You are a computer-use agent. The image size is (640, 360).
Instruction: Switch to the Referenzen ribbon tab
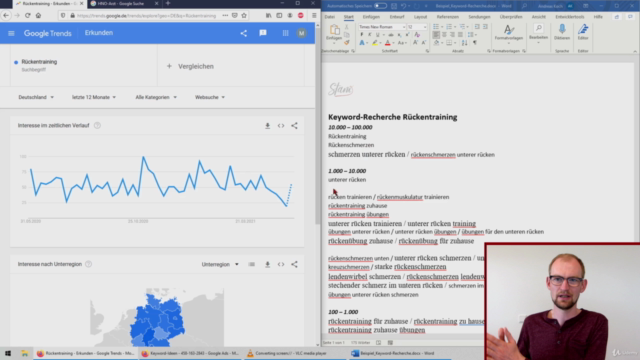click(448, 17)
